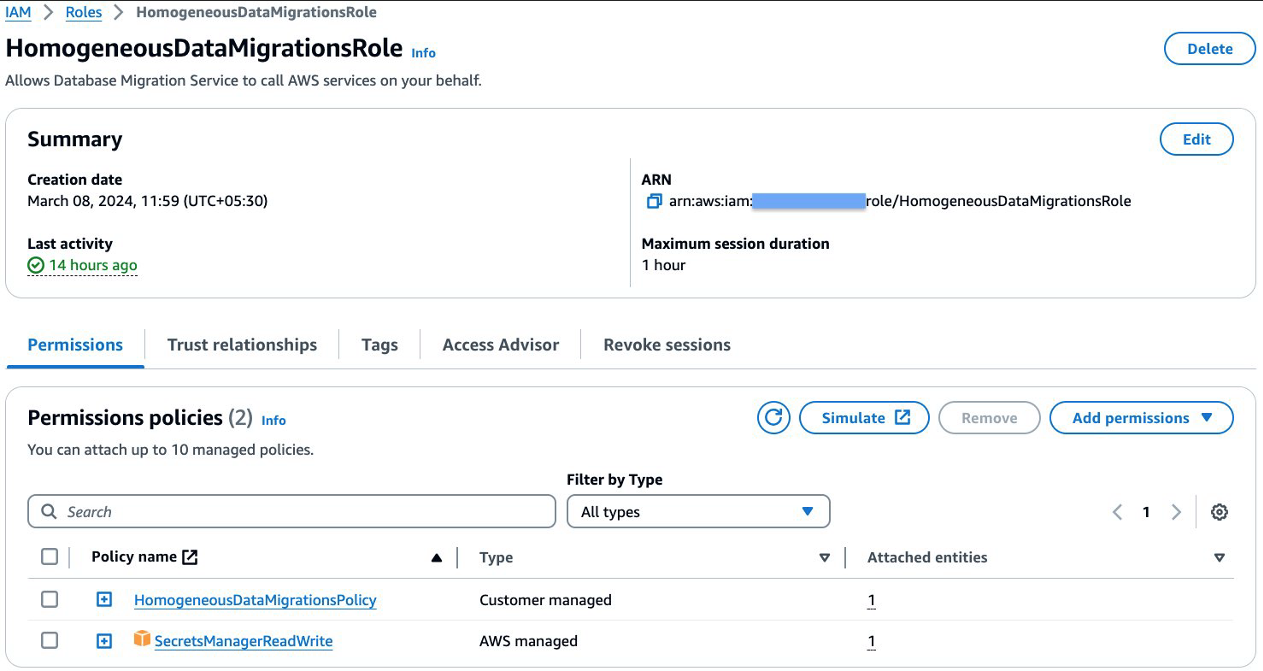Open the Add permissions dropdown
Viewport: 1263px width, 671px height.
[1141, 418]
